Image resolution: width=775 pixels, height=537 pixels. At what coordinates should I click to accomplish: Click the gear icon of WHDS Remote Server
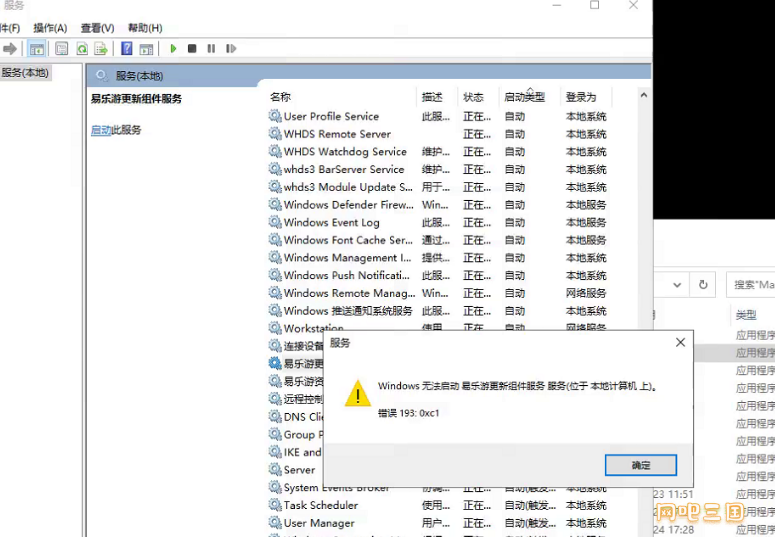click(x=275, y=134)
